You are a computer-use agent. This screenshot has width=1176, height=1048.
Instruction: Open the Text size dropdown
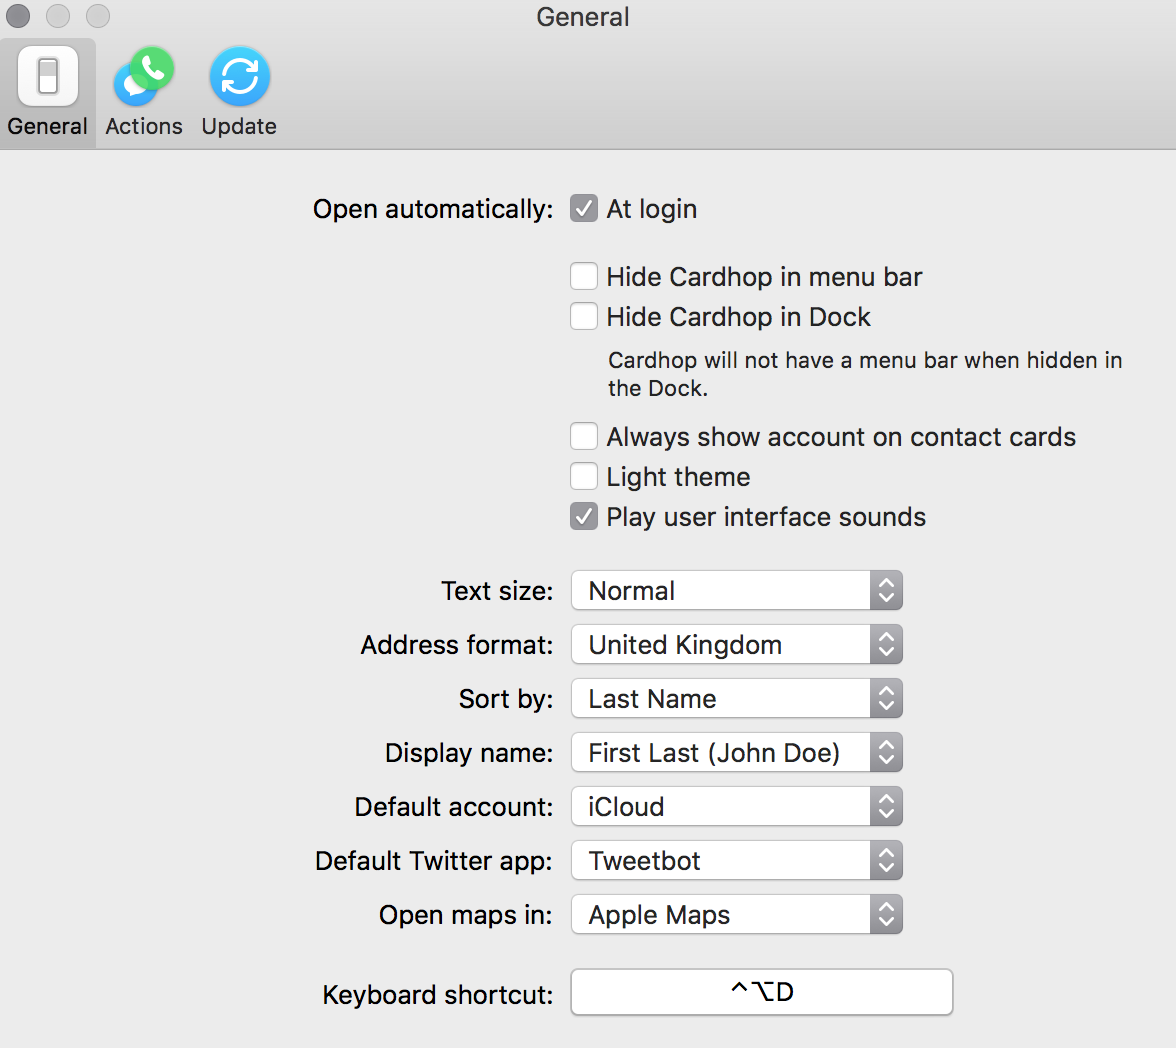coord(736,590)
